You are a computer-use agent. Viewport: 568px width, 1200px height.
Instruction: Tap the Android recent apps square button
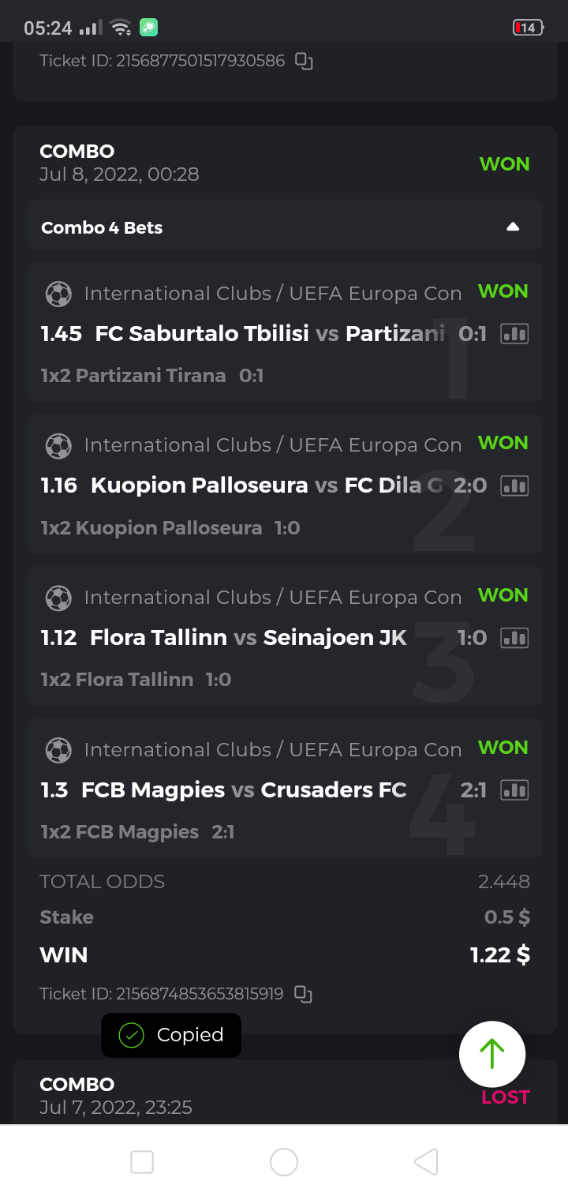pos(142,1162)
